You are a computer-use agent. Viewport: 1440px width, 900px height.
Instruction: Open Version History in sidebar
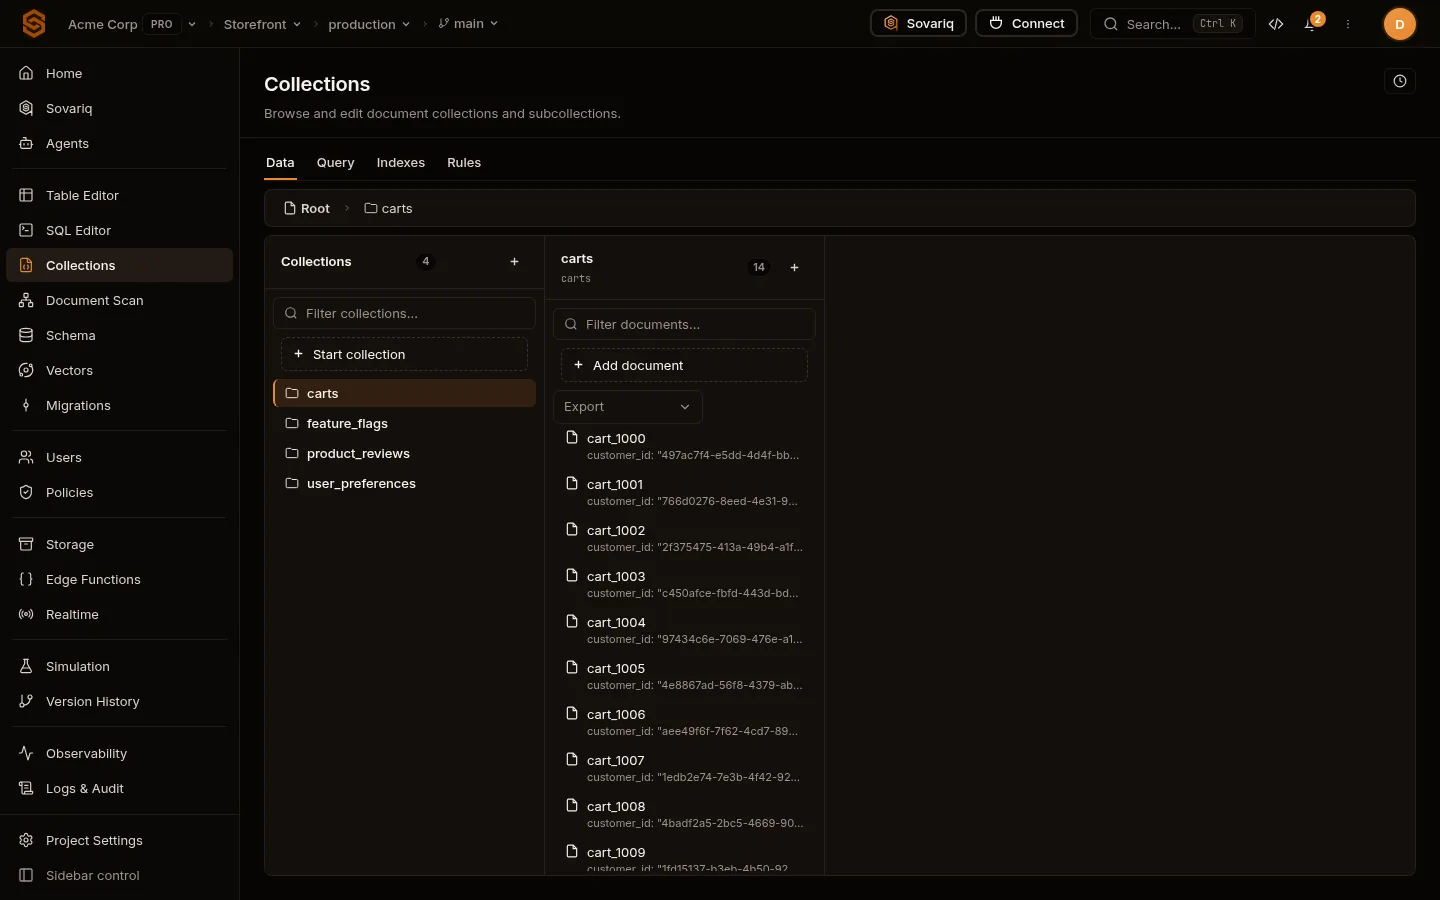click(120, 701)
